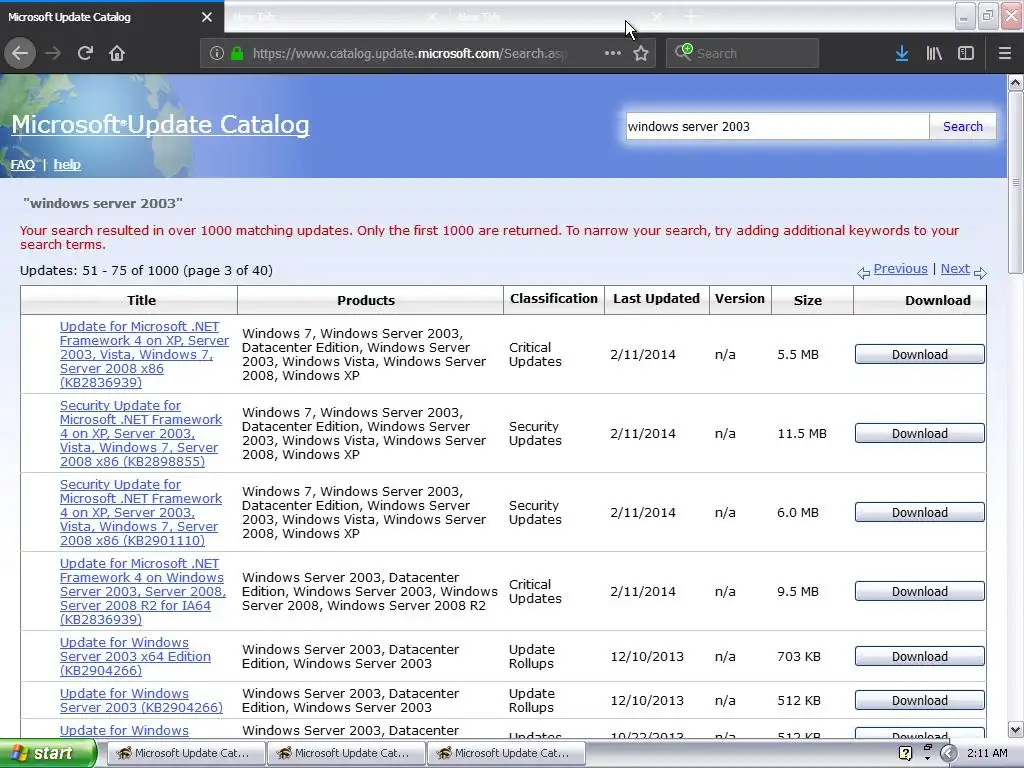
Task: Sort results by Products column
Action: [x=366, y=300]
